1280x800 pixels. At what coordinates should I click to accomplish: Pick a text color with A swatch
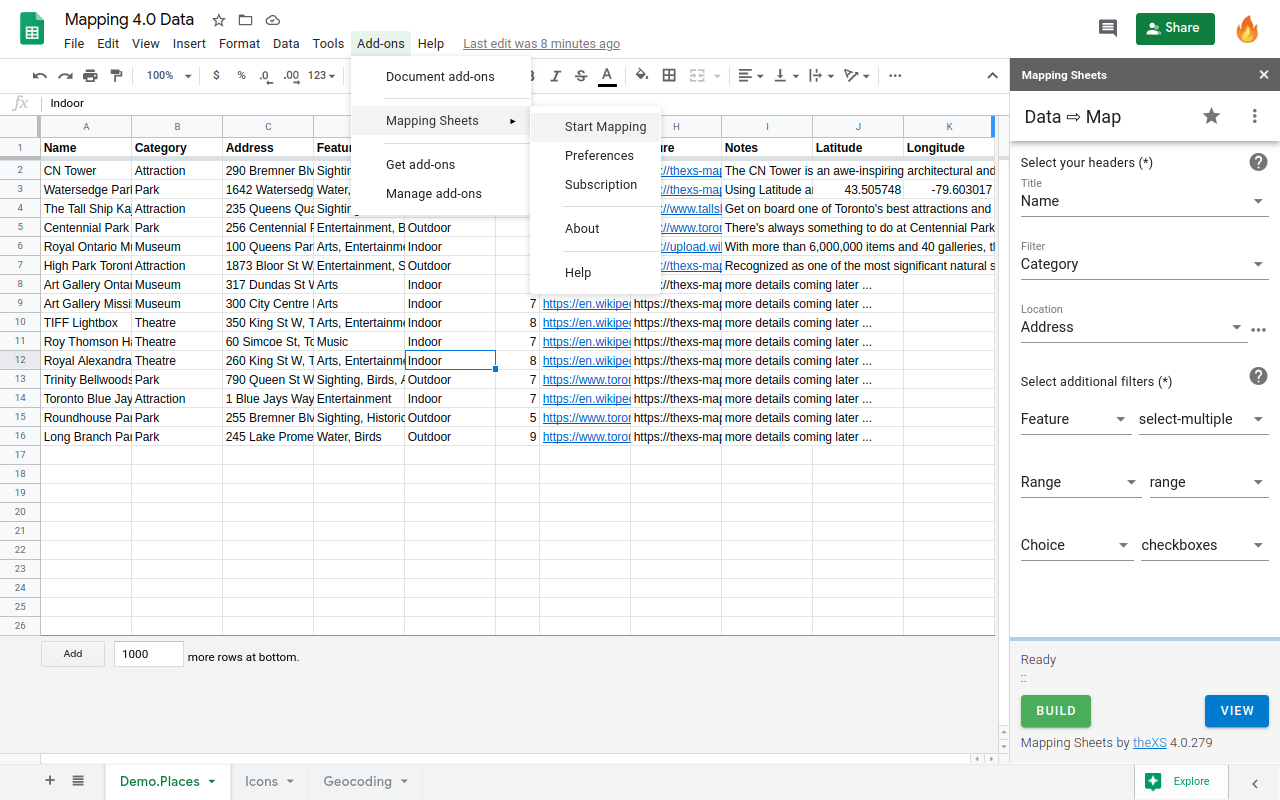pos(607,75)
